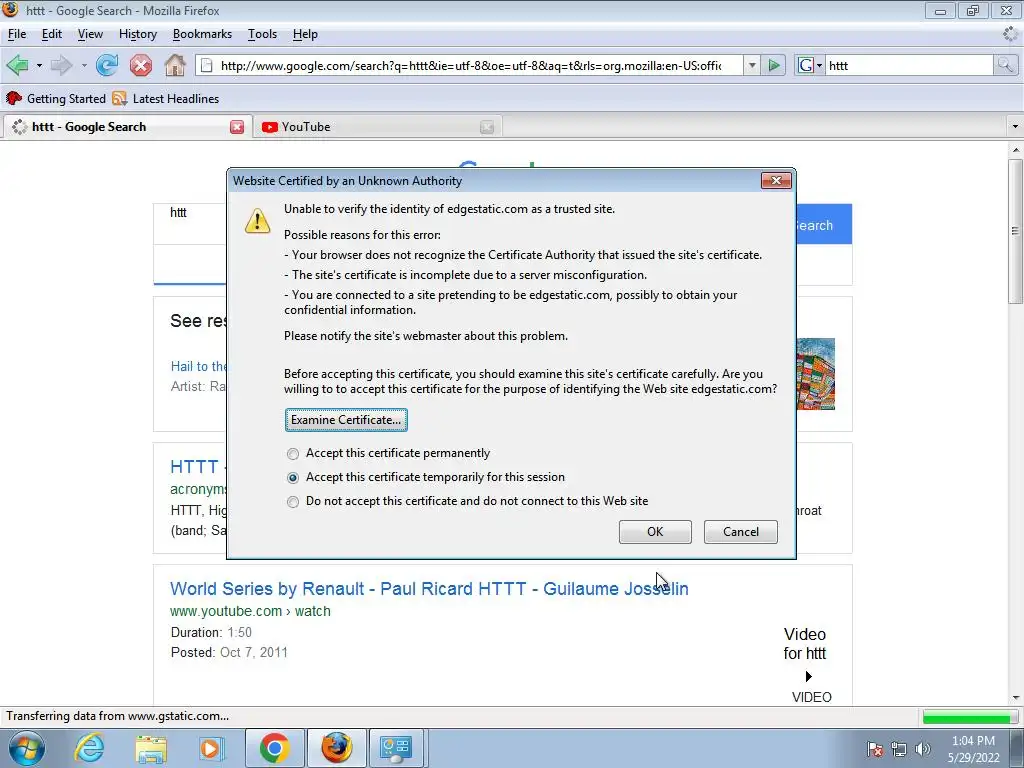Open the Forward button history dropdown

84,65
